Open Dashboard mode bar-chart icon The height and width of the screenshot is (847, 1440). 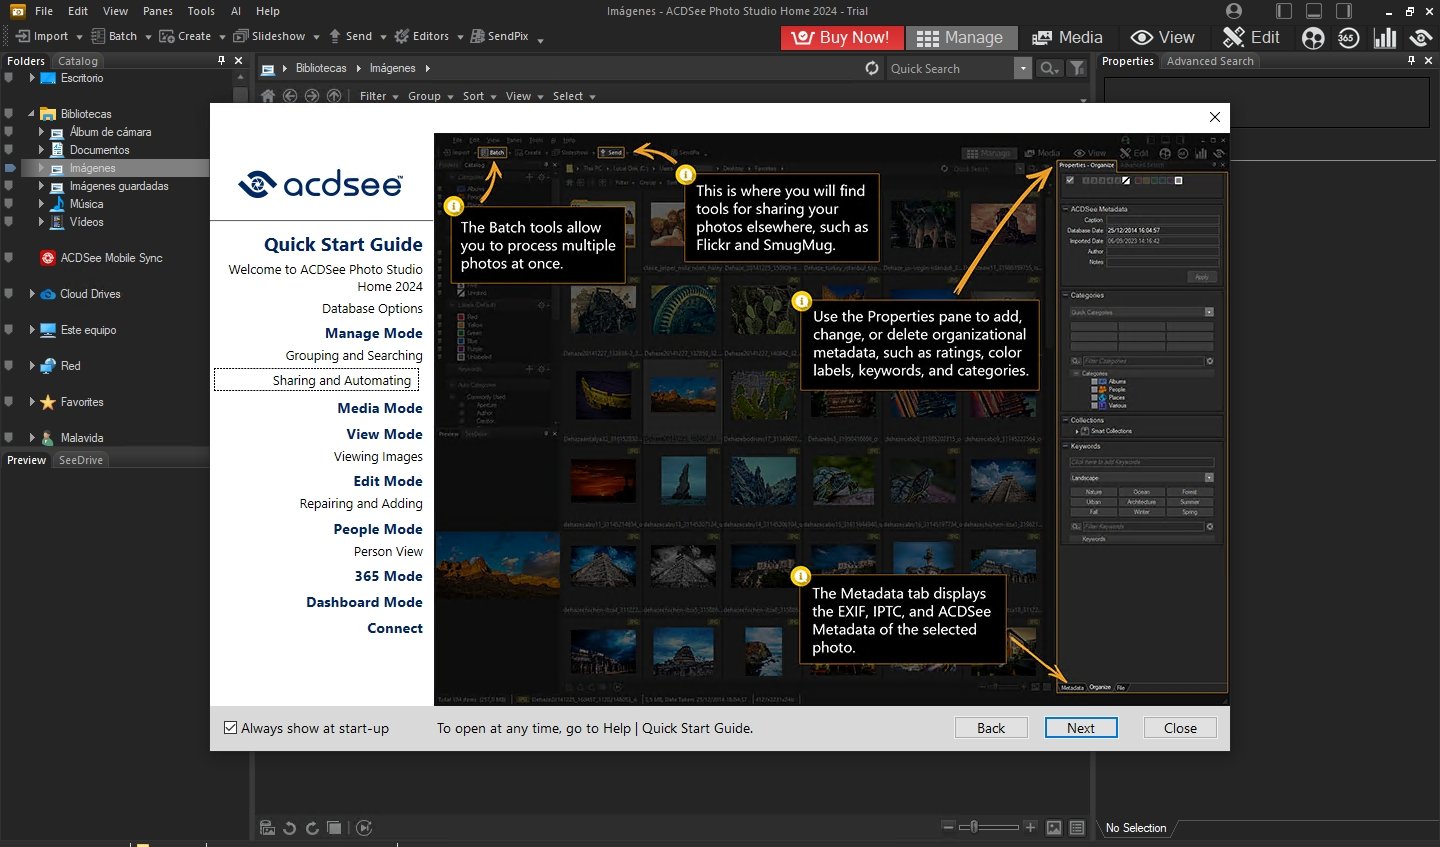click(x=1385, y=38)
